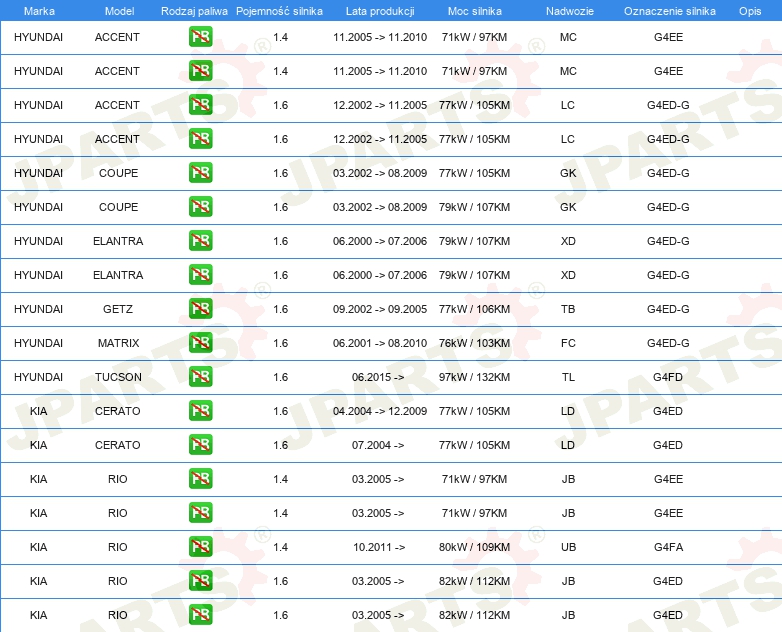Screen dimensions: 782x632
Task: Select the 80kW / 109KM power cell
Action: tap(474, 547)
